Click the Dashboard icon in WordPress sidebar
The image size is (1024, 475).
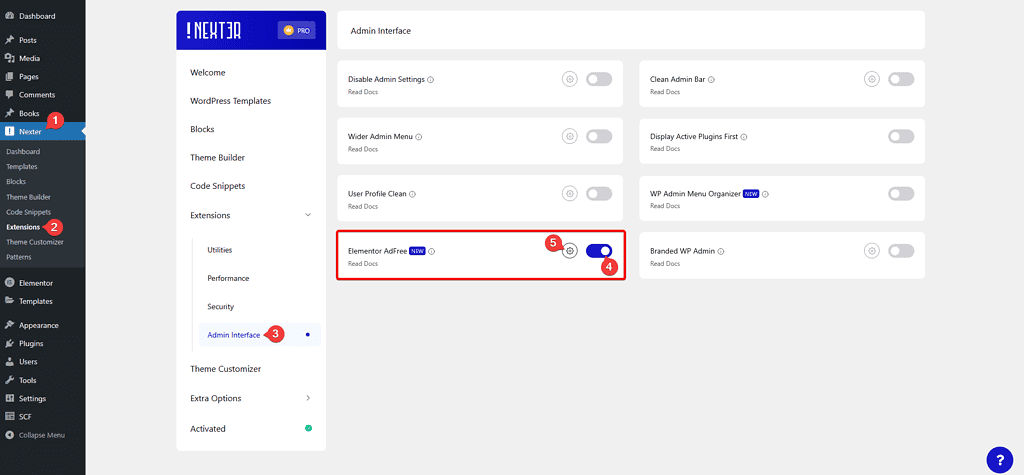(10, 16)
